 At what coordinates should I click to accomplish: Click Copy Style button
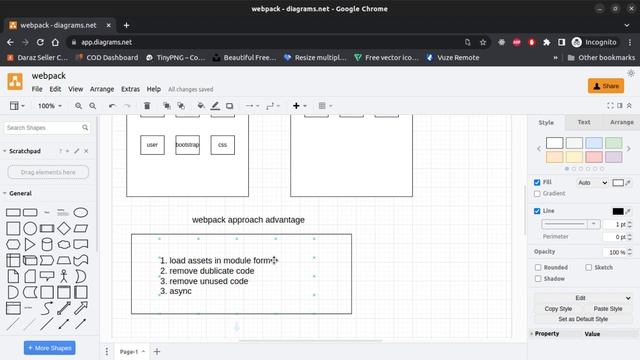coord(558,309)
